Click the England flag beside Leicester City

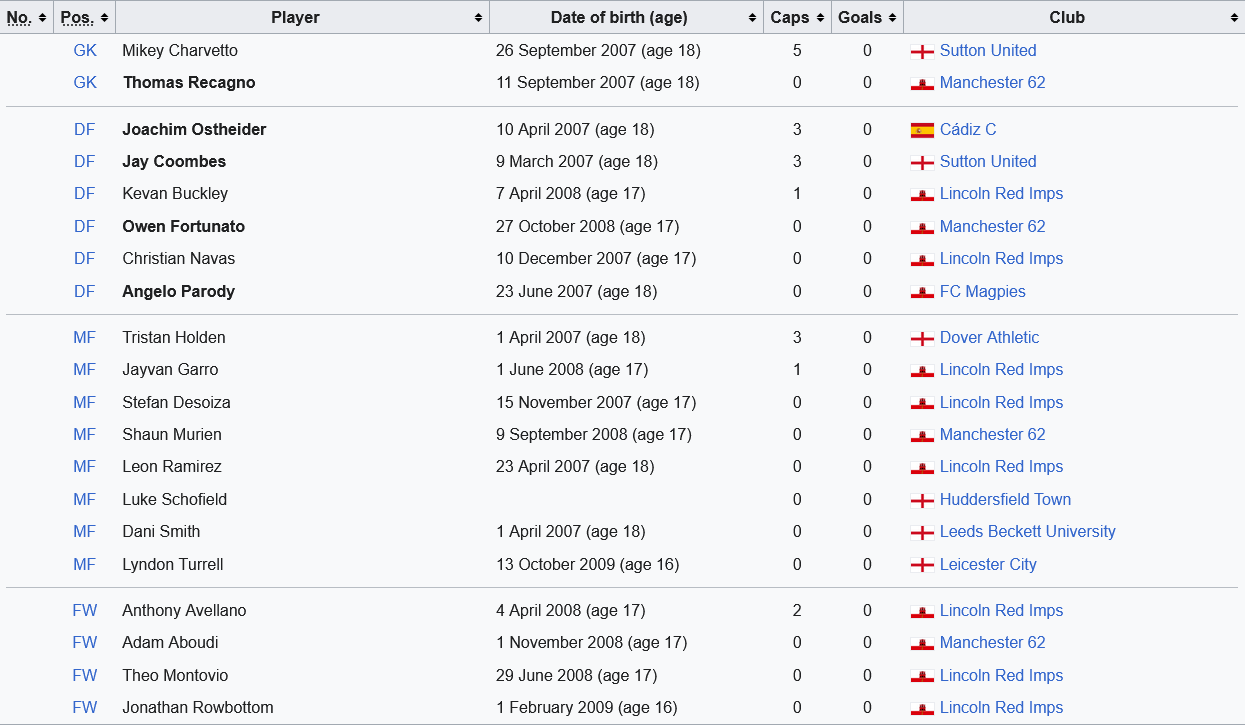[x=922, y=565]
